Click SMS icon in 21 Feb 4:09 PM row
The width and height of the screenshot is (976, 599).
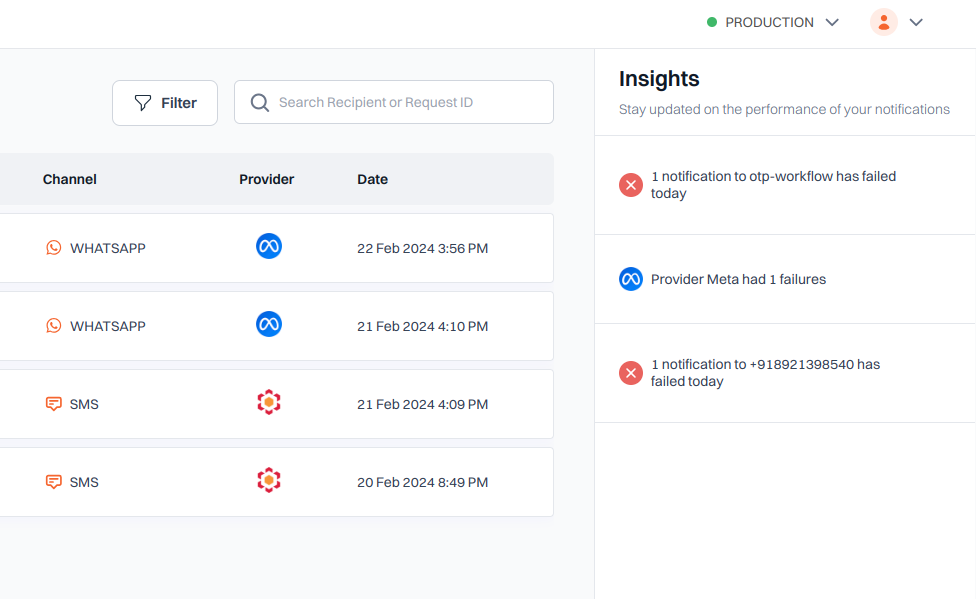click(x=54, y=404)
